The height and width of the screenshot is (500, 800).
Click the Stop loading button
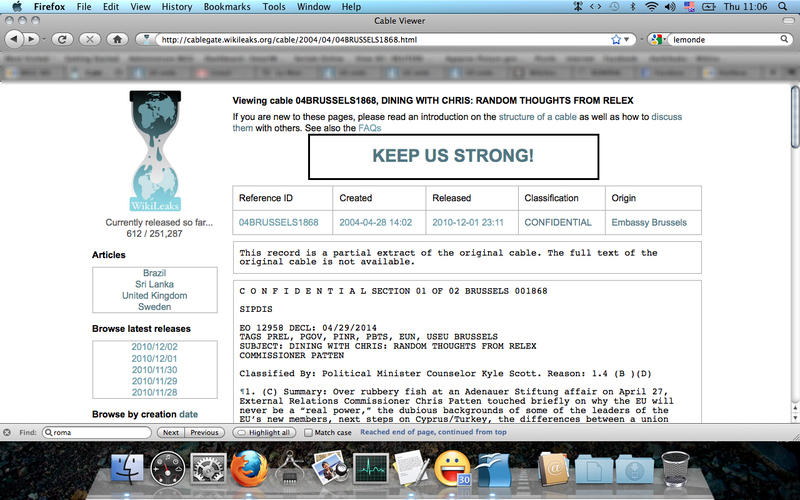[90, 39]
